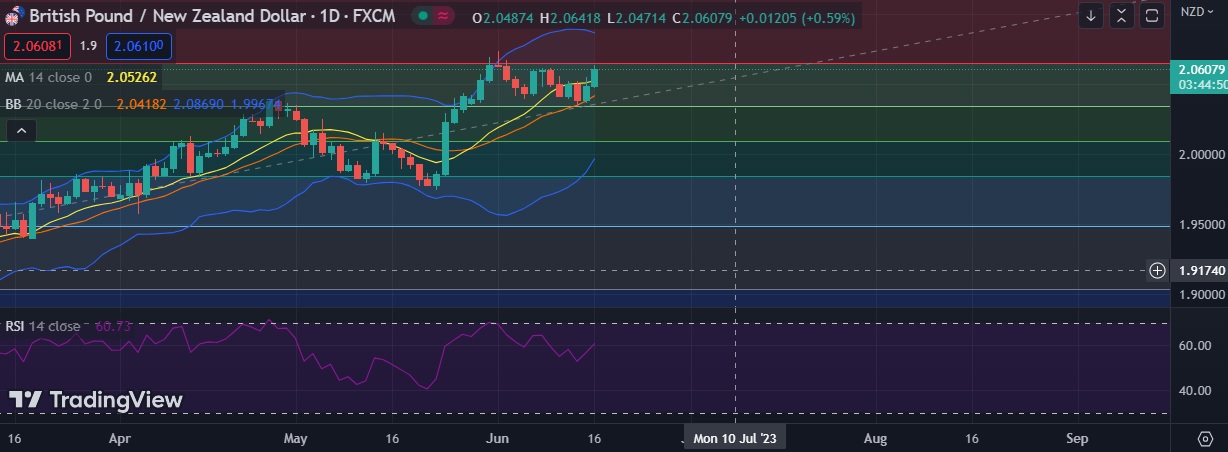
Task: Click the high value H2.06418 in header
Action: [571, 18]
